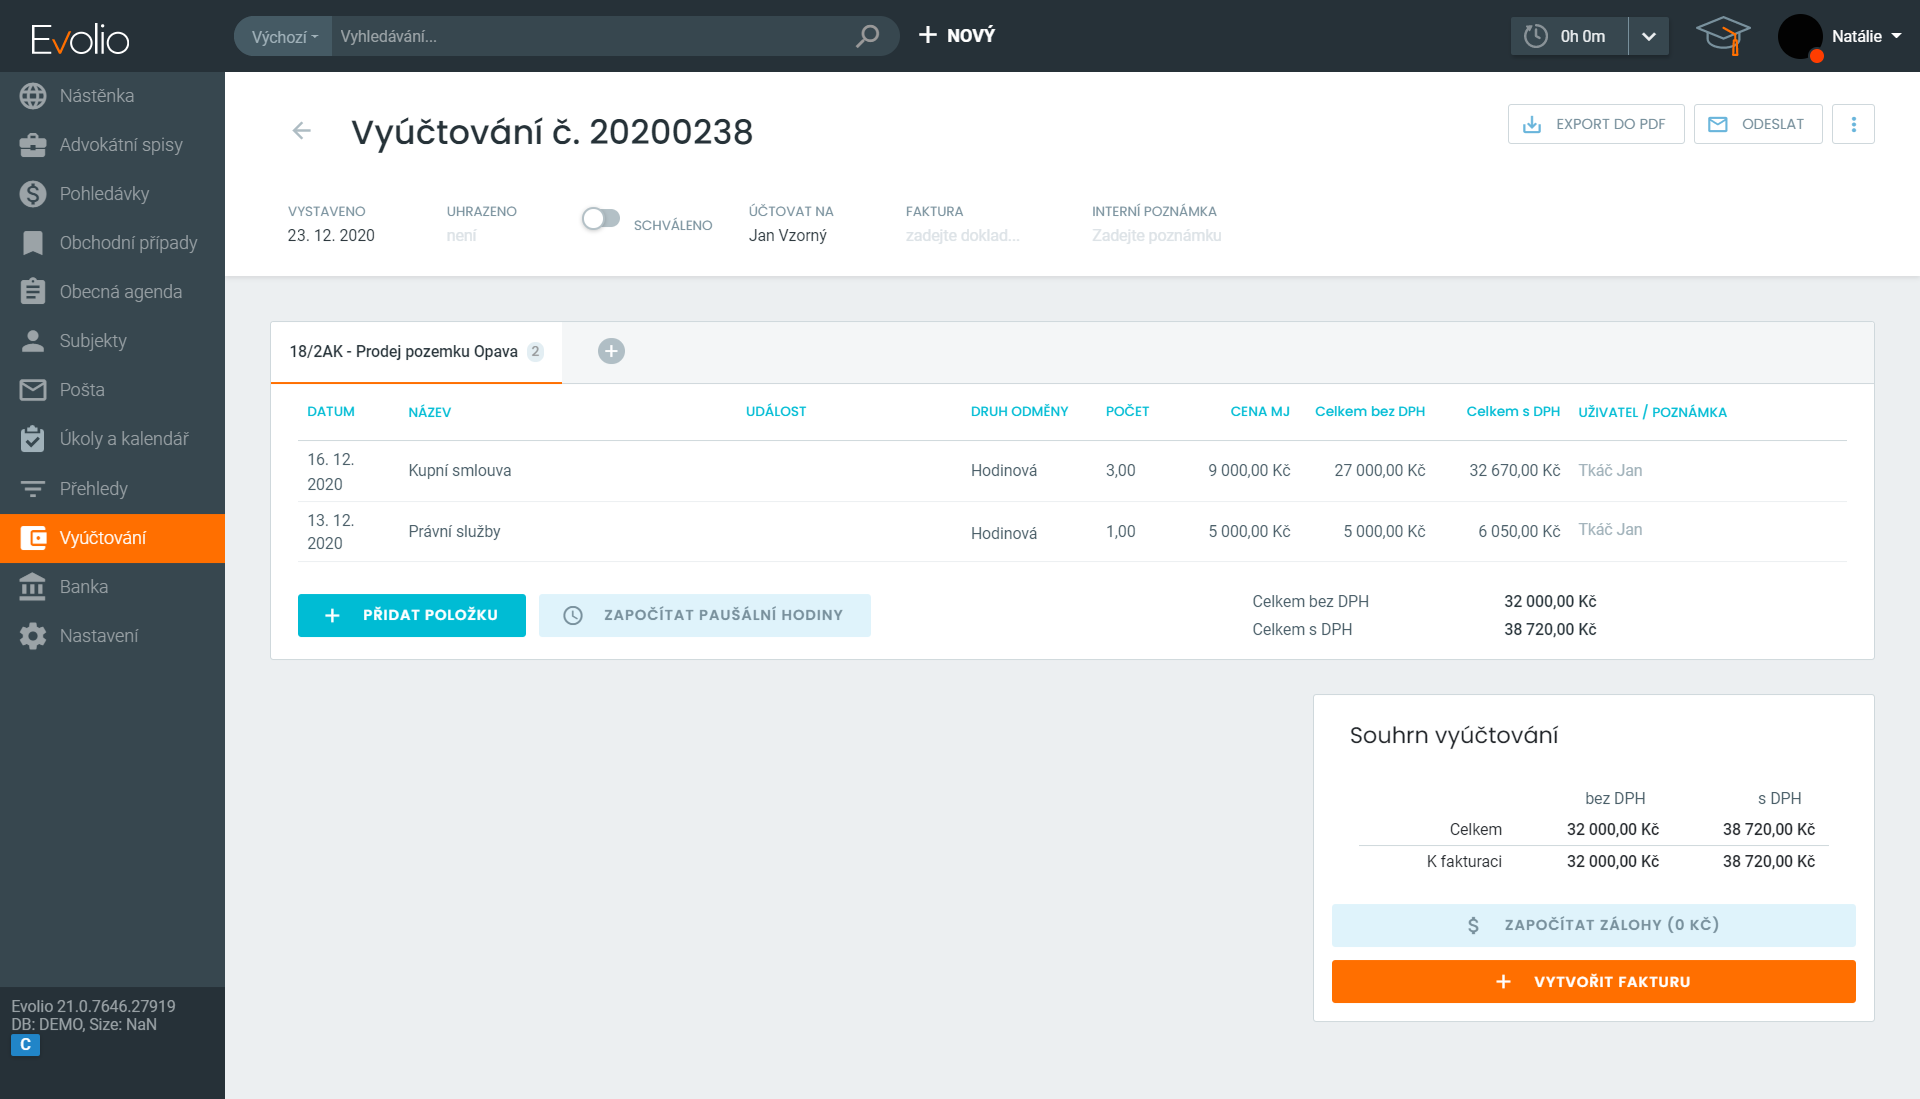This screenshot has height=1099, width=1920.
Task: Go to Pohledávky in the sidebar
Action: [103, 194]
